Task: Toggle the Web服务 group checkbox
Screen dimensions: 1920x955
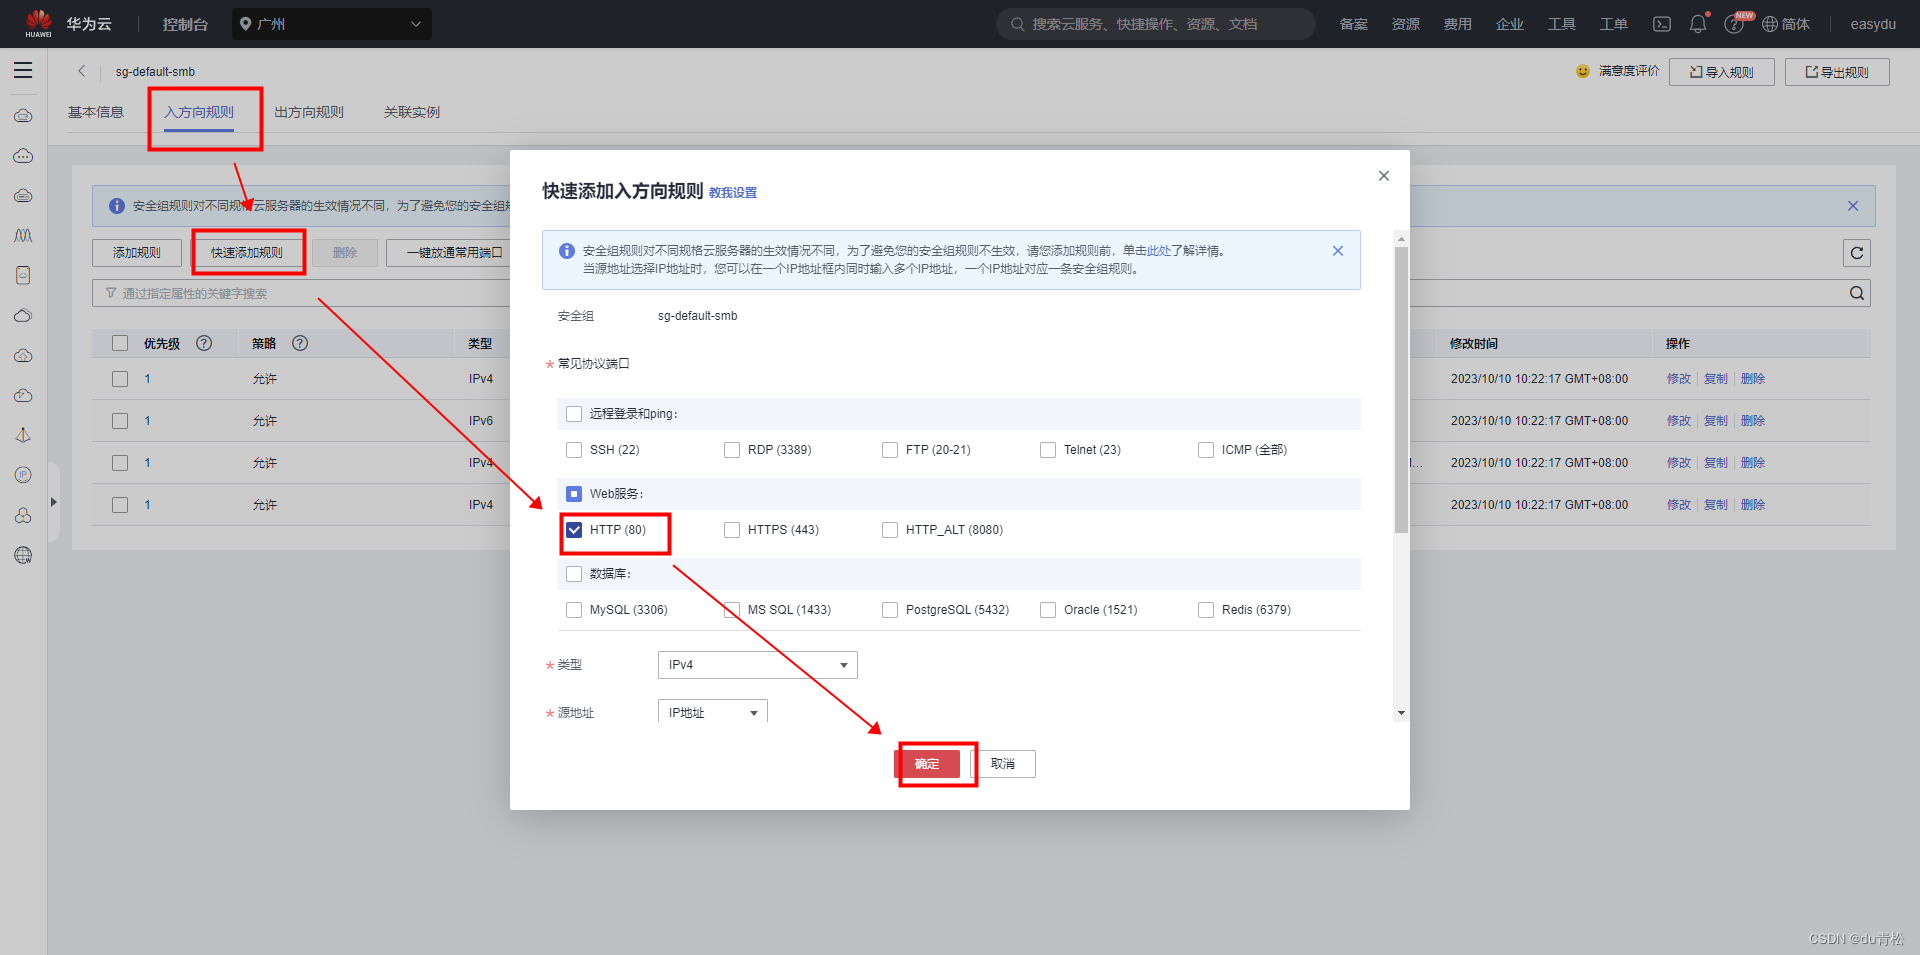Action: (574, 494)
